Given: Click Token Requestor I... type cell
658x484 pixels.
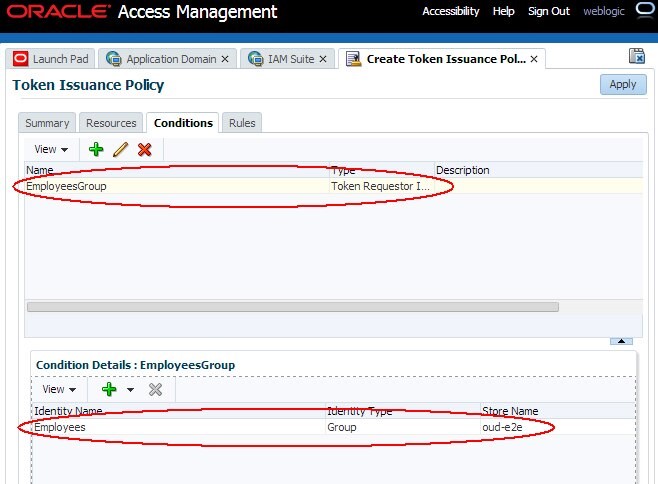Looking at the screenshot, I should click(x=381, y=186).
